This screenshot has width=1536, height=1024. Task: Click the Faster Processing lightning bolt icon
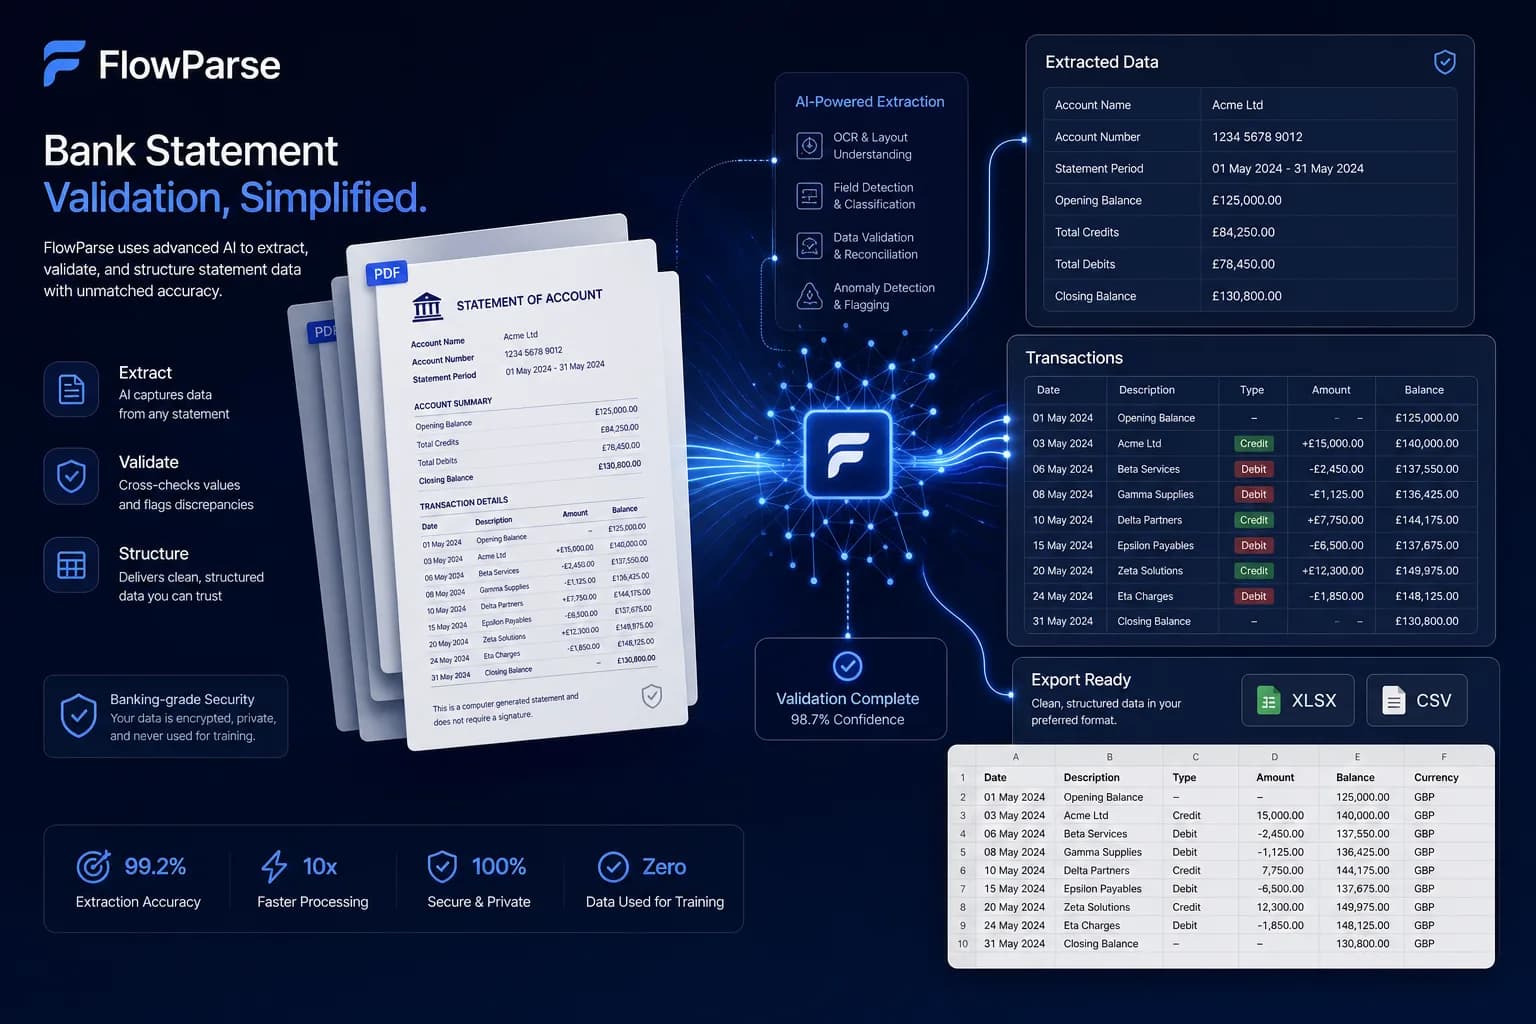pyautogui.click(x=274, y=866)
